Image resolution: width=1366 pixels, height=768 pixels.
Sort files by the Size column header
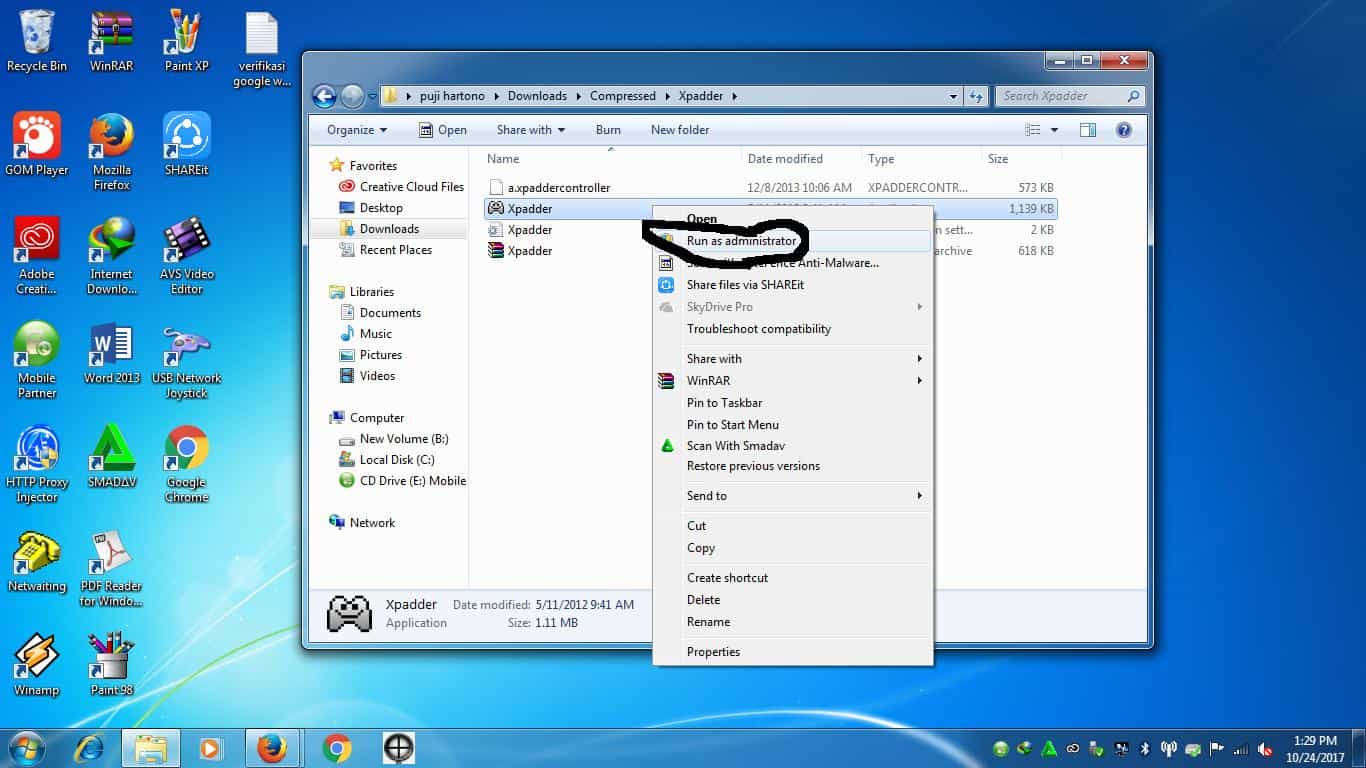coord(1022,159)
